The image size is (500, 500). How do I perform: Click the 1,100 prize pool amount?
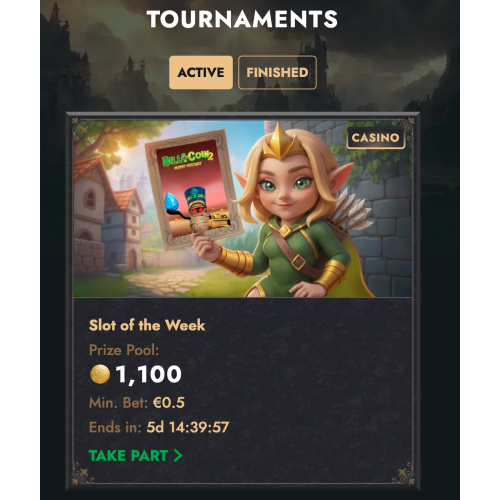[148, 374]
